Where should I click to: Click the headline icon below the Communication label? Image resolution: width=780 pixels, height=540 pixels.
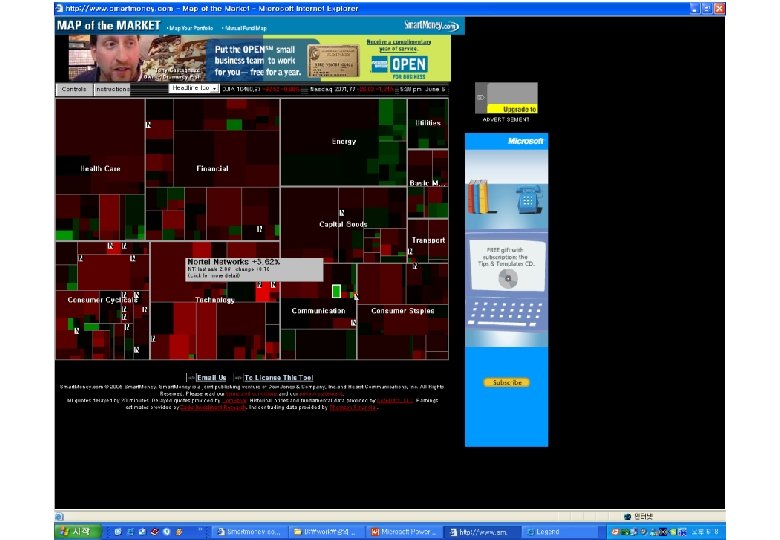click(354, 323)
